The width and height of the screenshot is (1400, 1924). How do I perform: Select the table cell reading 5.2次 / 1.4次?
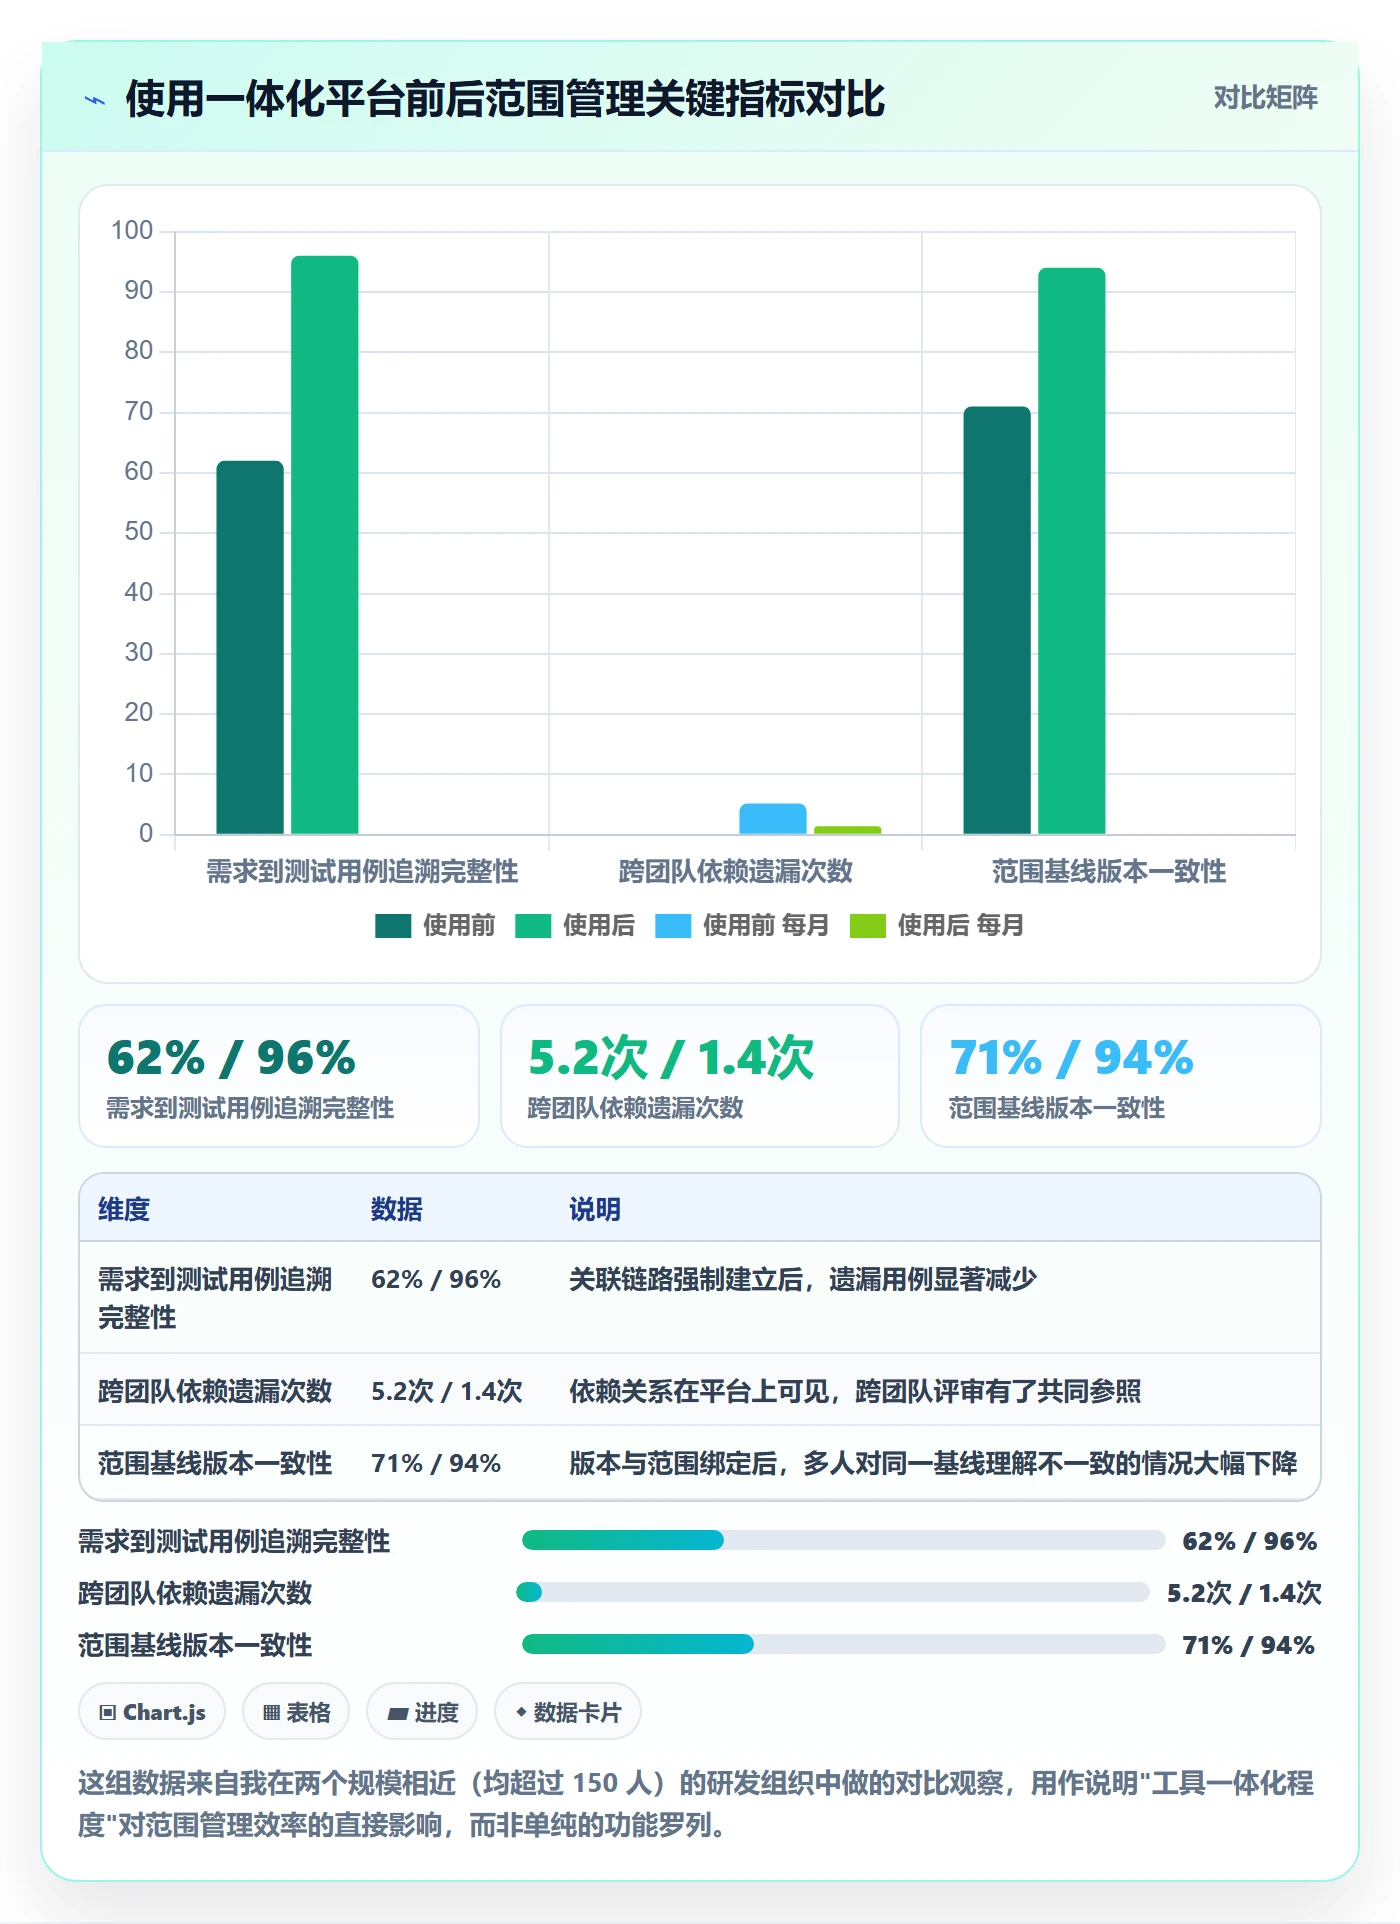[447, 1391]
